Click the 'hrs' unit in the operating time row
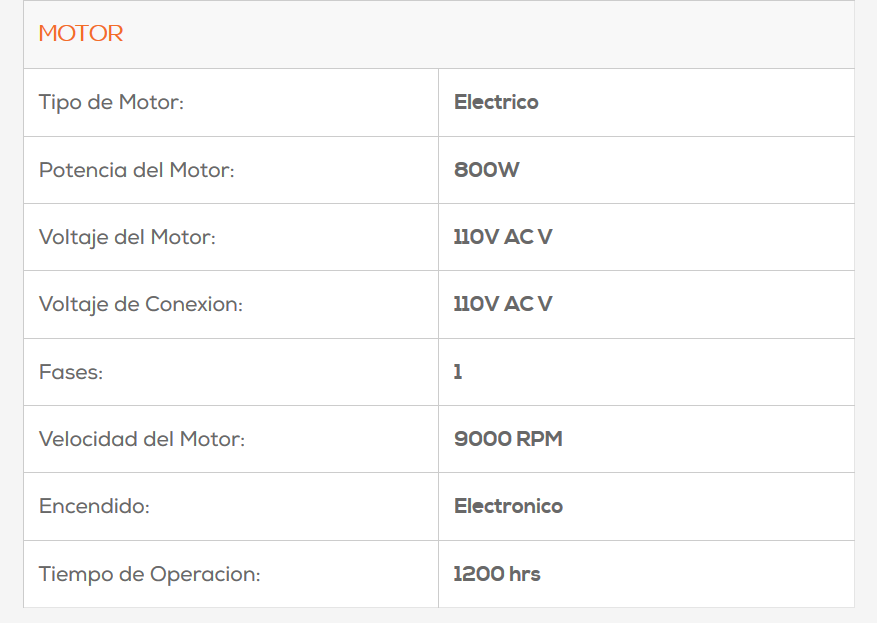The height and width of the screenshot is (623, 877). tap(524, 574)
